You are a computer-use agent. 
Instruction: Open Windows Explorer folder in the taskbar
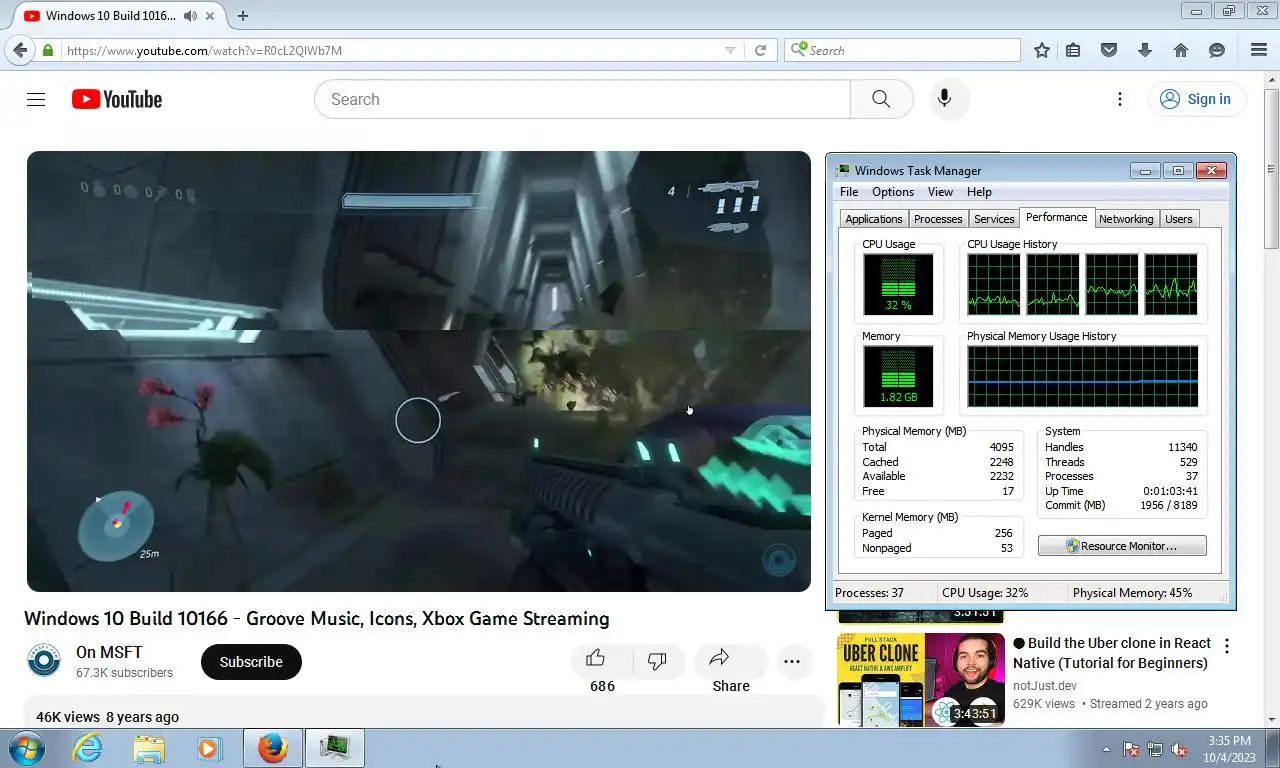149,748
